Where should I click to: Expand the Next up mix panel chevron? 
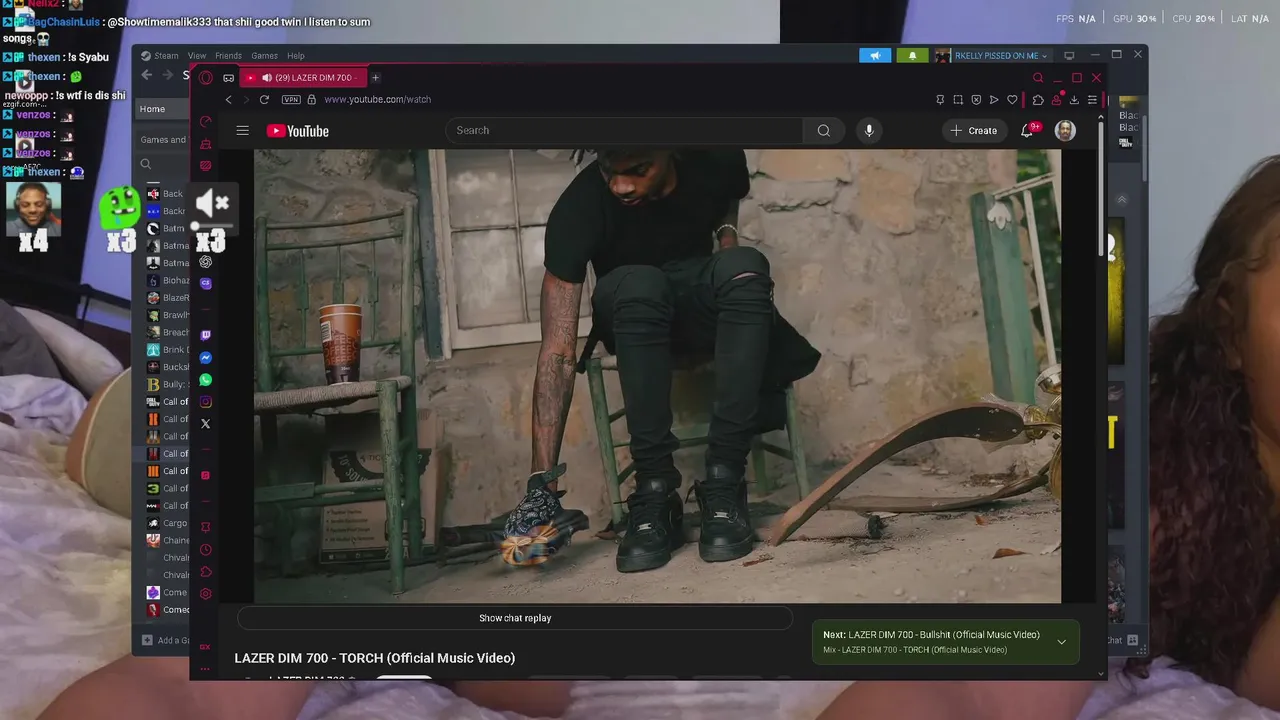tap(1061, 642)
